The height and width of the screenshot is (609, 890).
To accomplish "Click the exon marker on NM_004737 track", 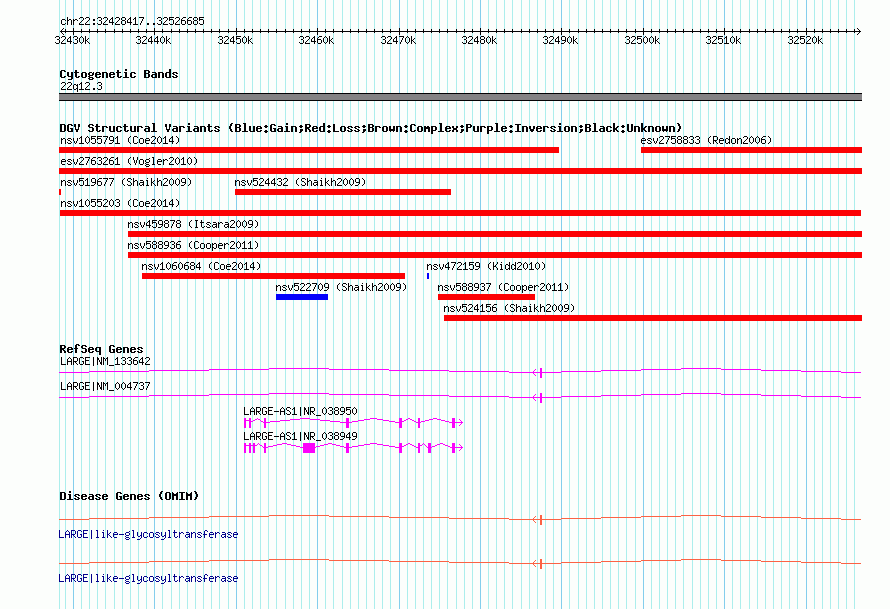I will click(541, 397).
